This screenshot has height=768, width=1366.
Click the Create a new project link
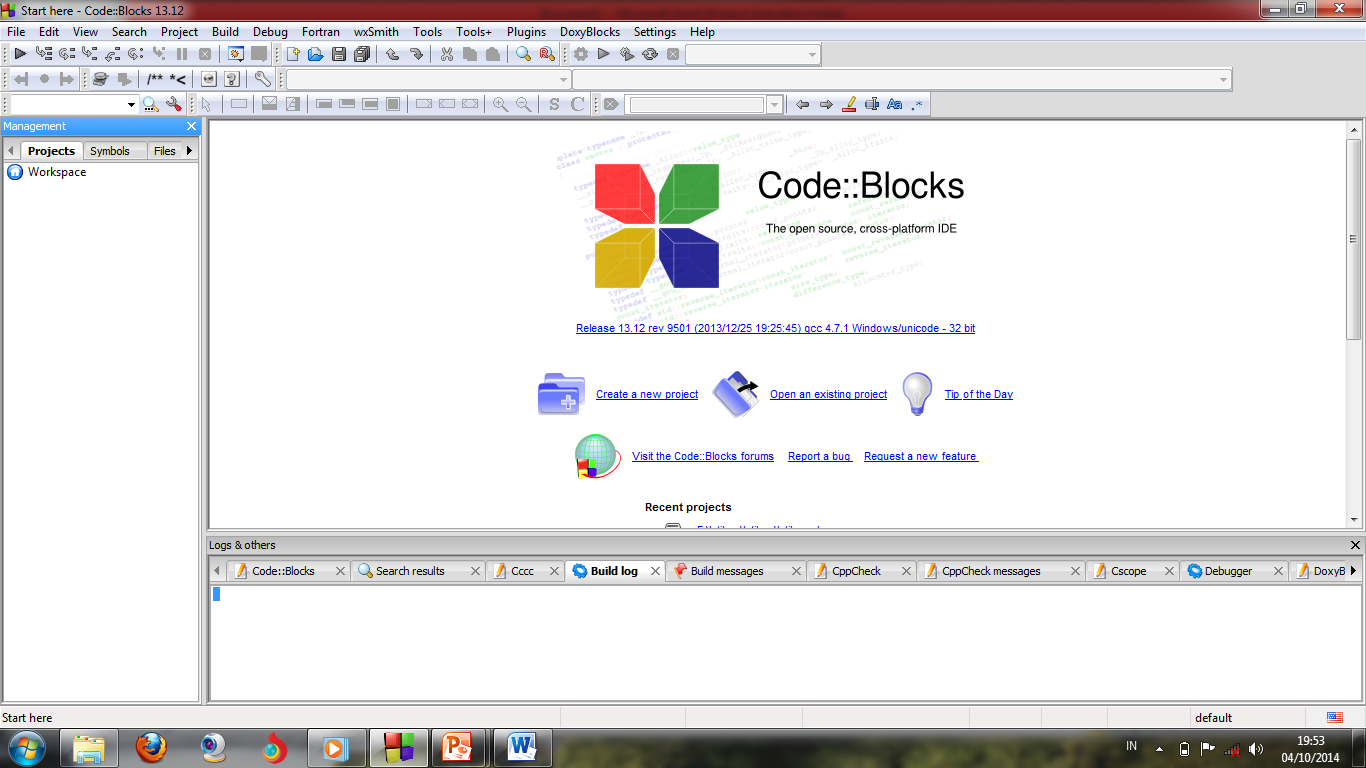646,394
